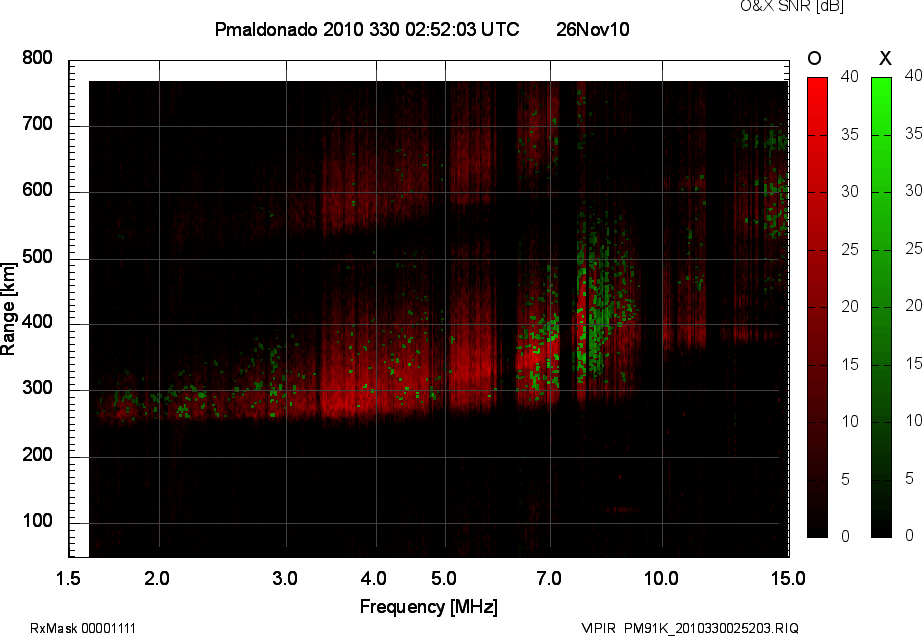Click the 5.0 frequency tick label
Image resolution: width=922 pixels, height=636 pixels.
pyautogui.click(x=443, y=578)
